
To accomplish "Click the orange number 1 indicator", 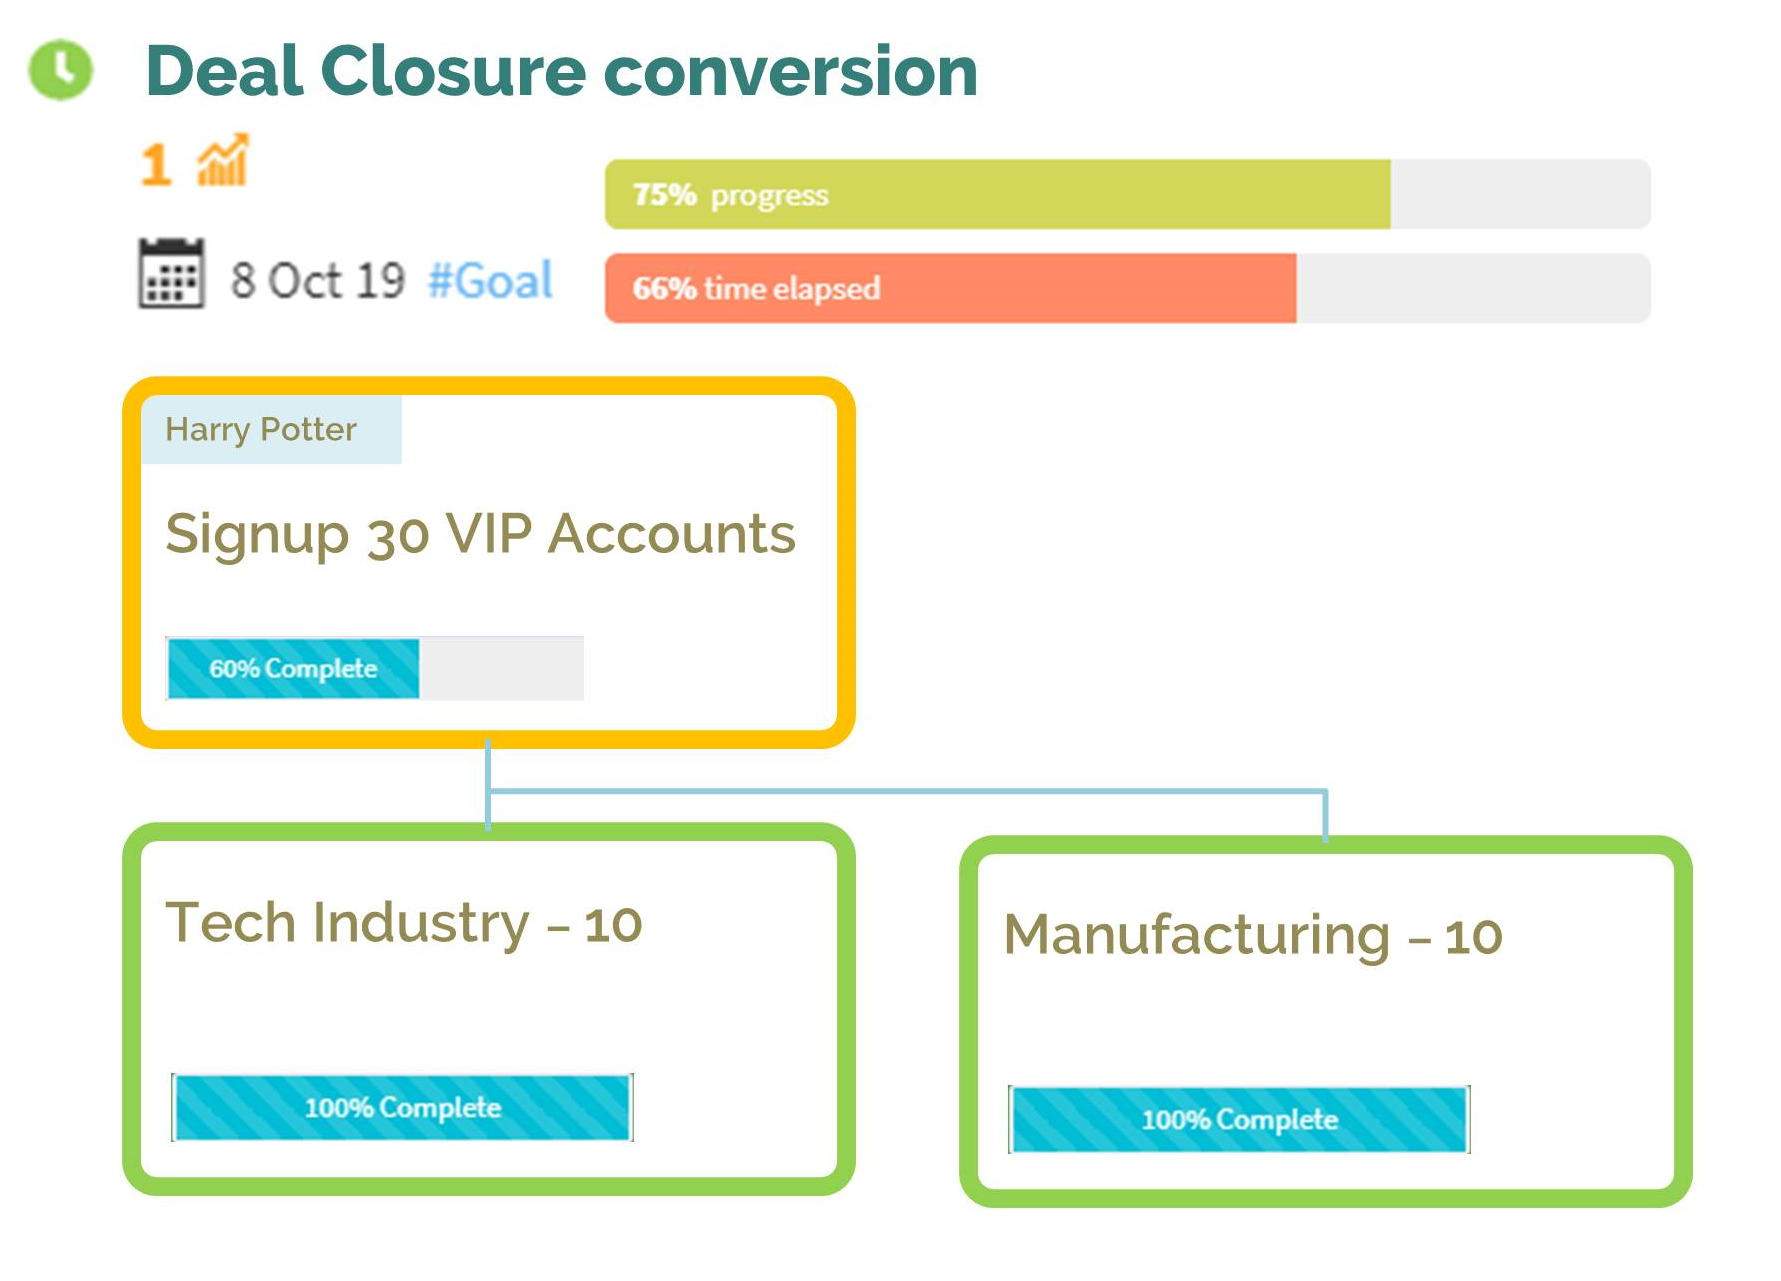I will [x=156, y=165].
